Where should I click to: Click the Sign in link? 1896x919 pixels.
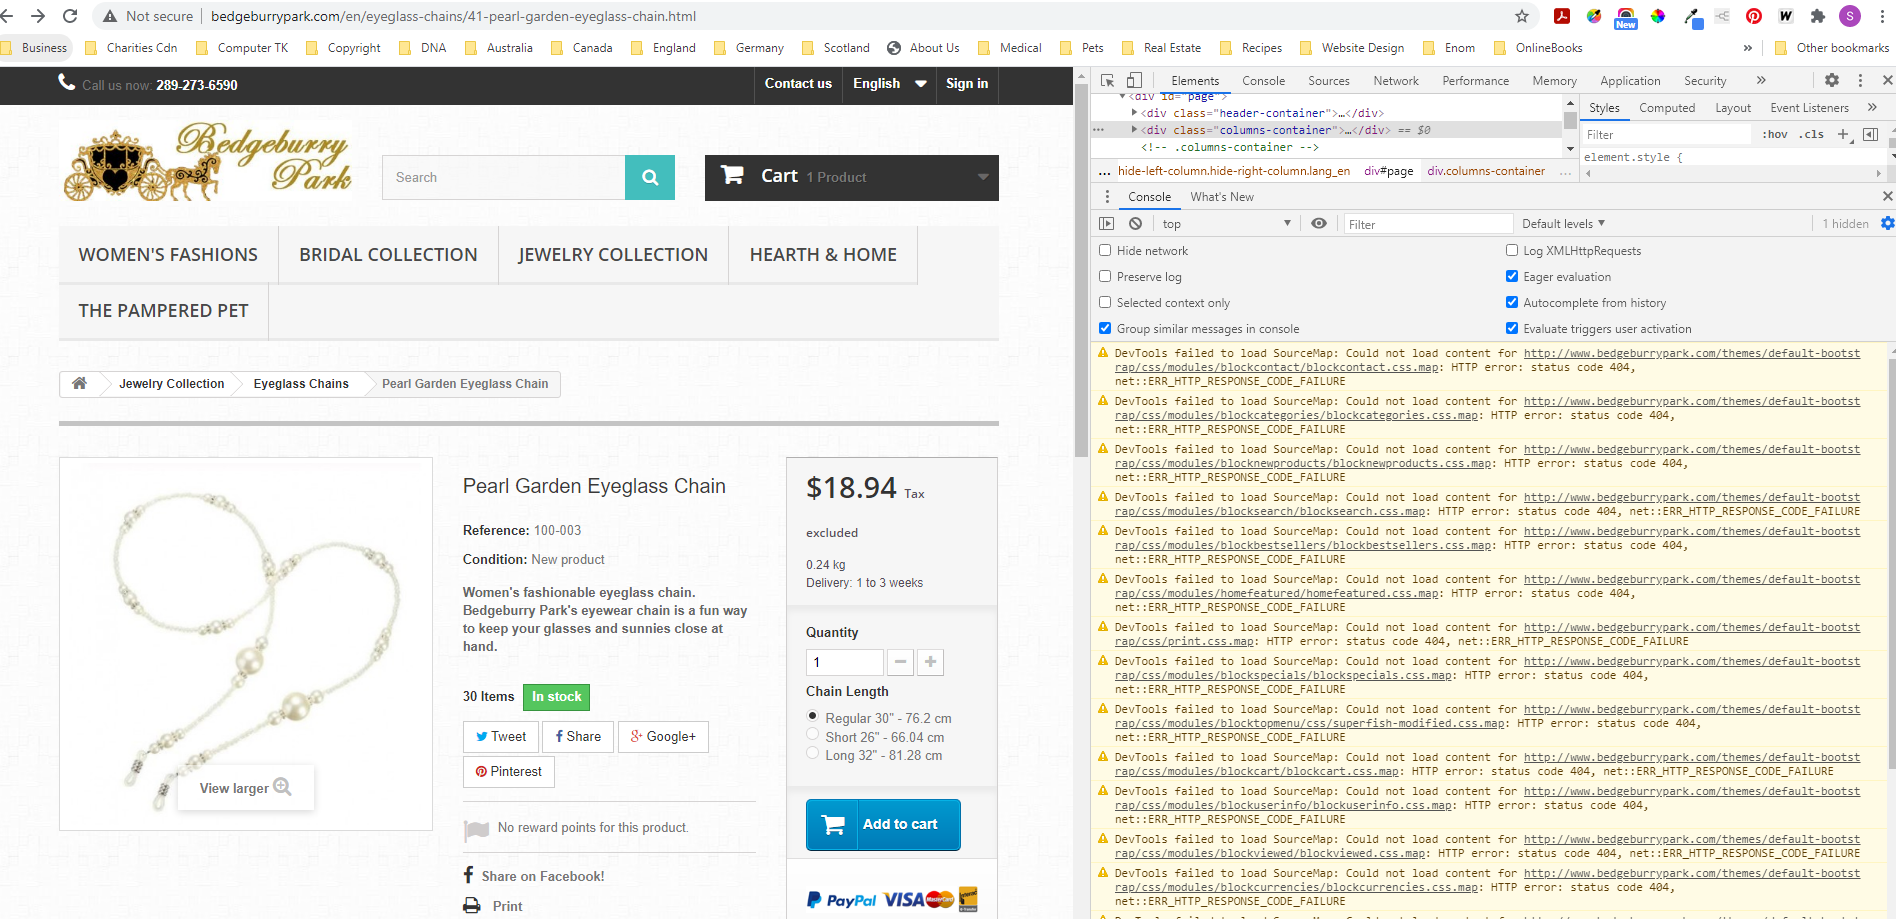point(967,84)
